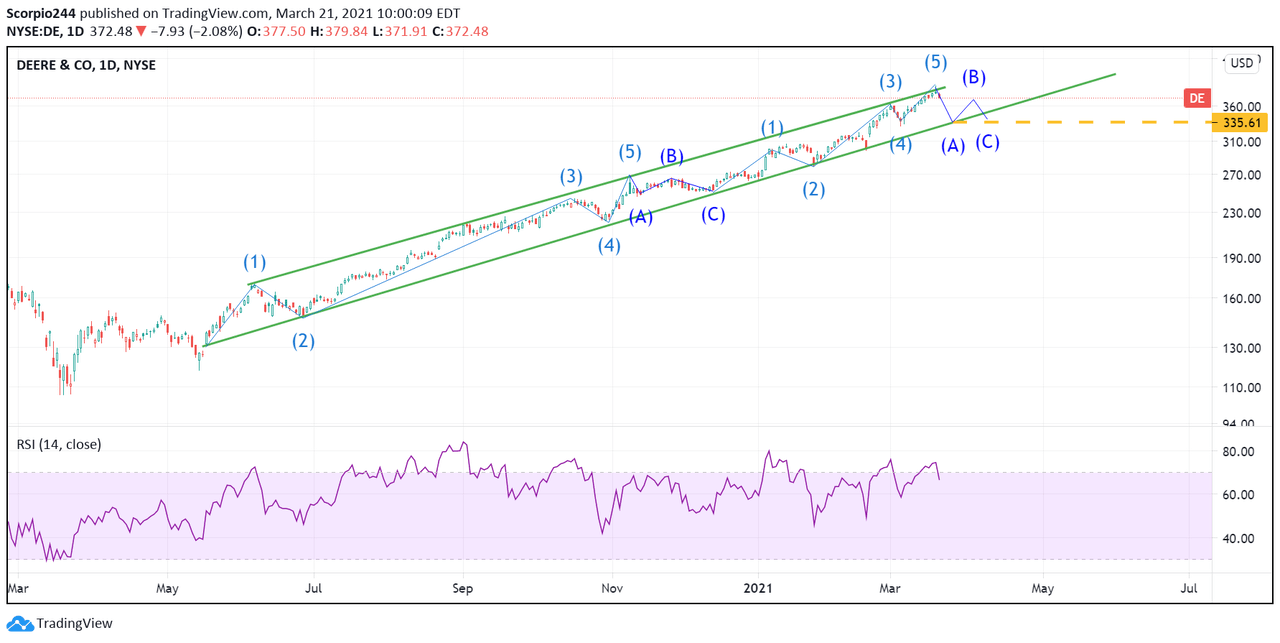The height and width of the screenshot is (643, 1280).
Task: Select projected (A) wave label beside dashed line
Action: 954,146
